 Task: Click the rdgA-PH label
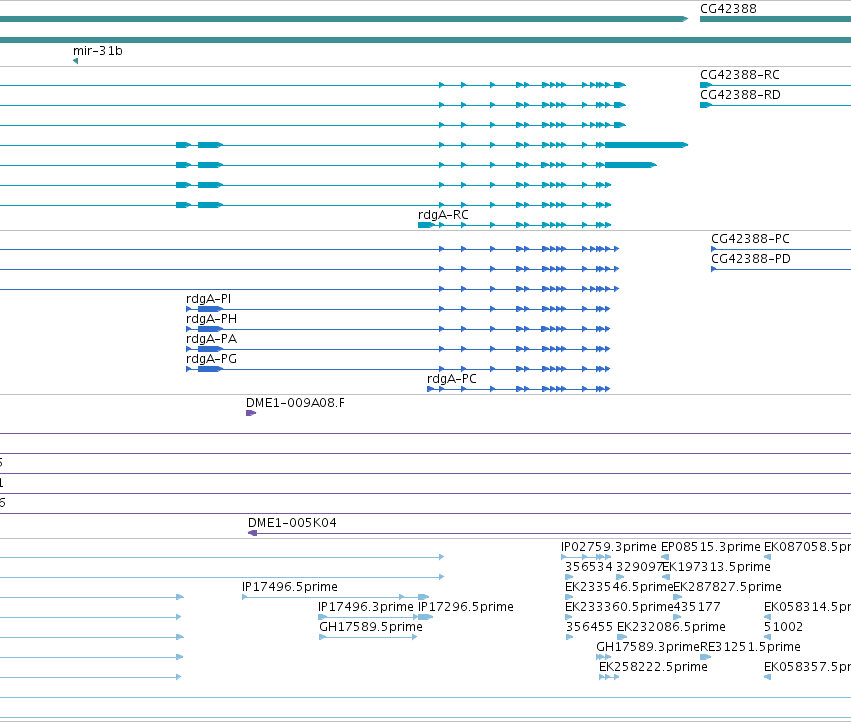[x=211, y=319]
